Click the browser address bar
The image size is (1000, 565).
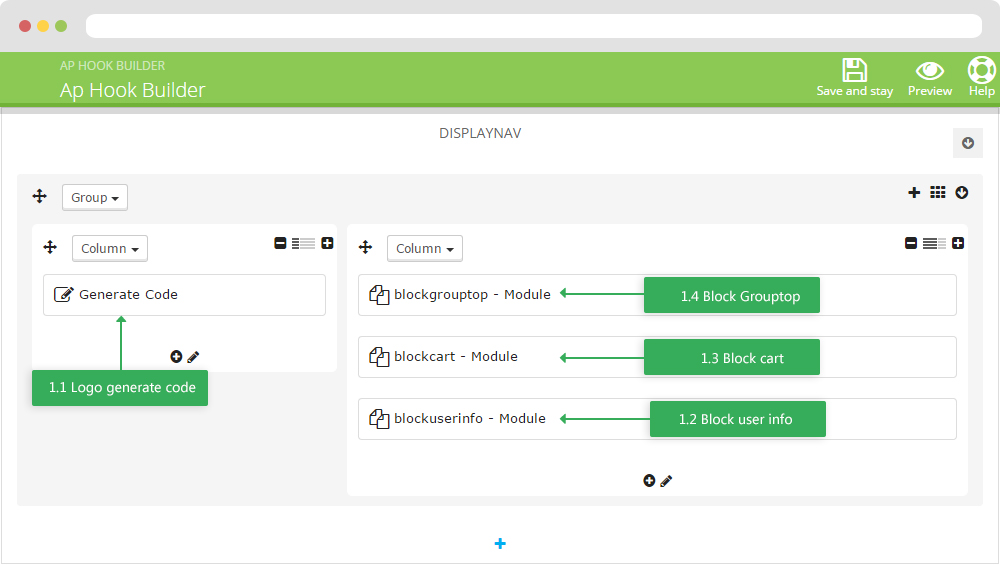[x=534, y=26]
